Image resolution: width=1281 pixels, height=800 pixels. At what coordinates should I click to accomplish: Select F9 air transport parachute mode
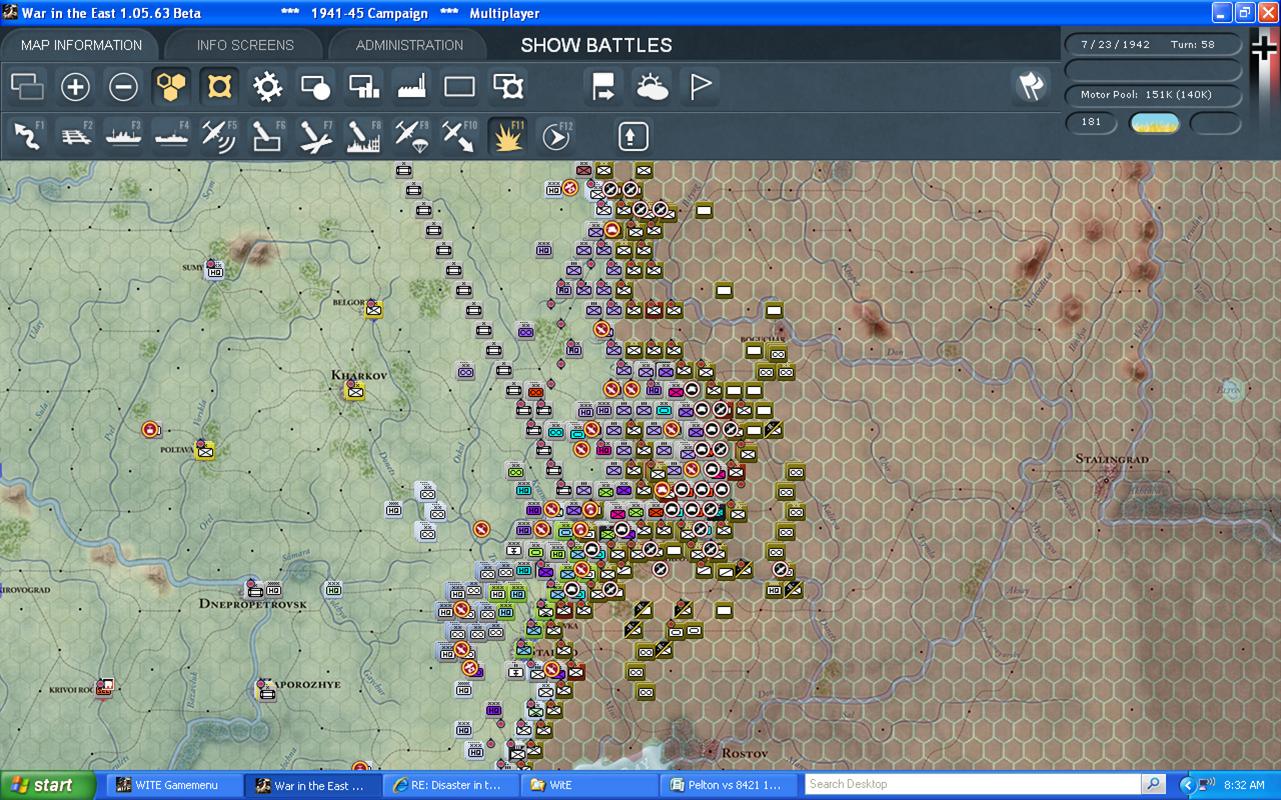click(412, 136)
